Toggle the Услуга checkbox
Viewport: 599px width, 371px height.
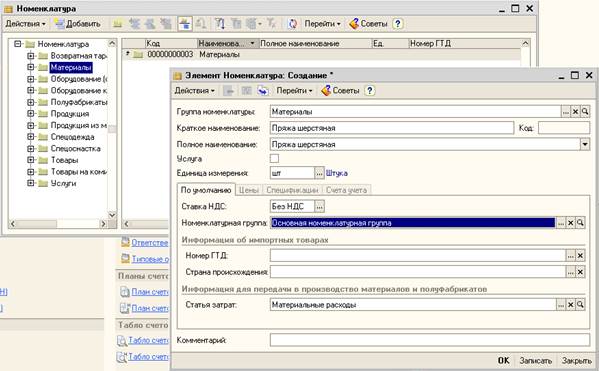click(x=274, y=158)
